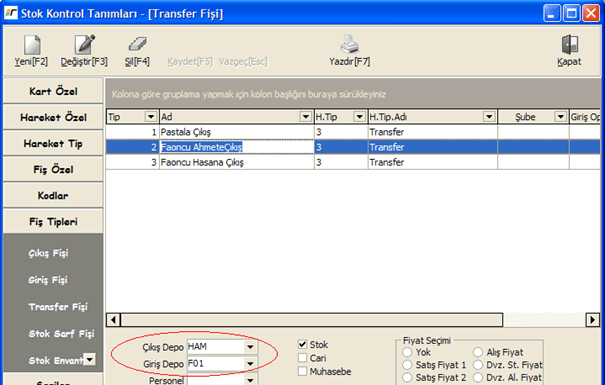
Task: Click the Kapat door icon
Action: [x=569, y=44]
